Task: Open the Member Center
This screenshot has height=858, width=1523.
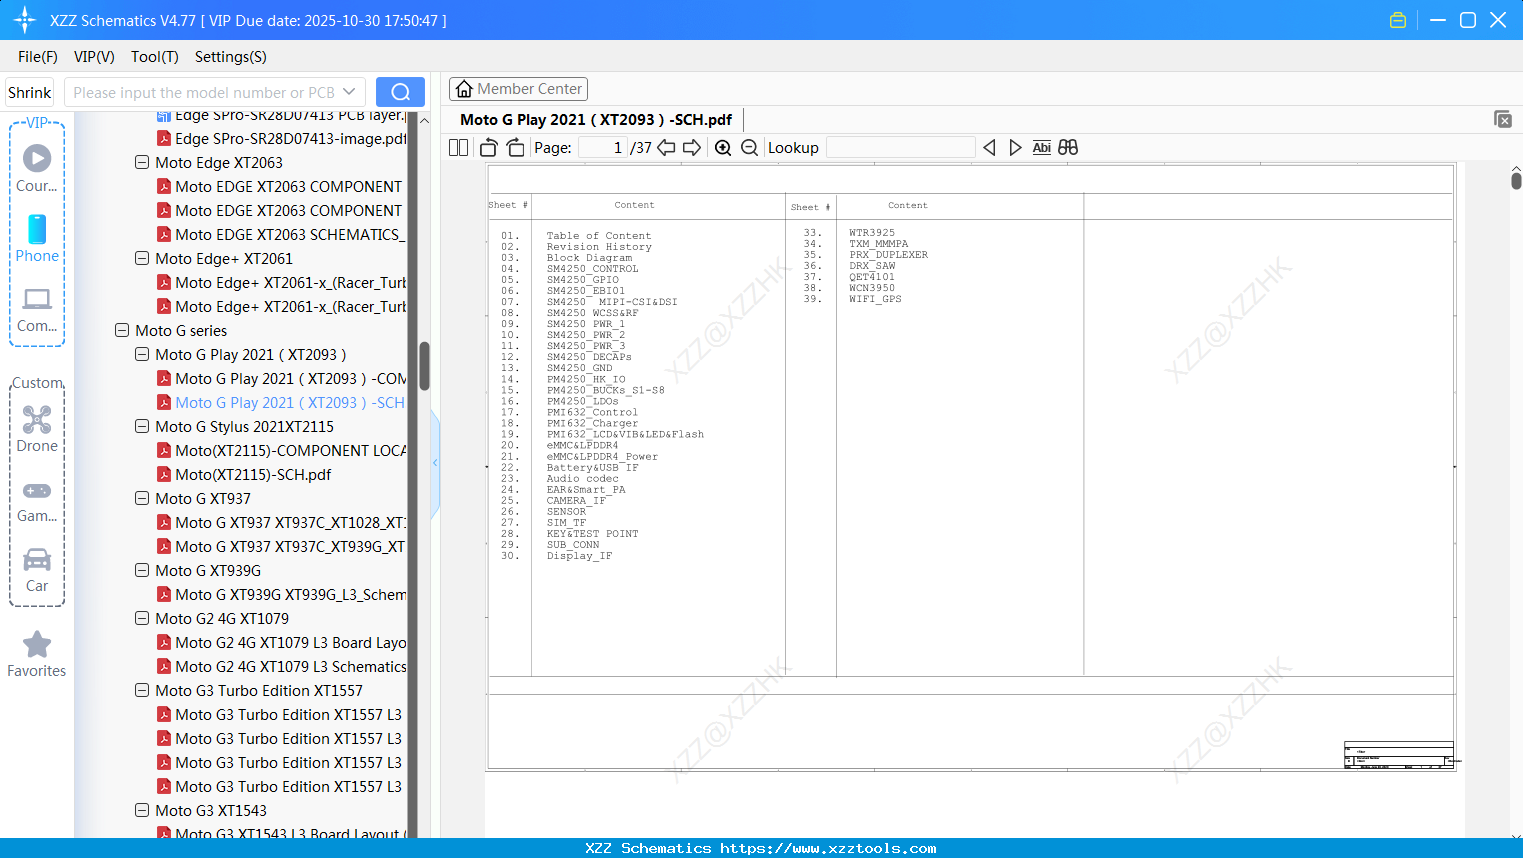Action: pyautogui.click(x=518, y=89)
